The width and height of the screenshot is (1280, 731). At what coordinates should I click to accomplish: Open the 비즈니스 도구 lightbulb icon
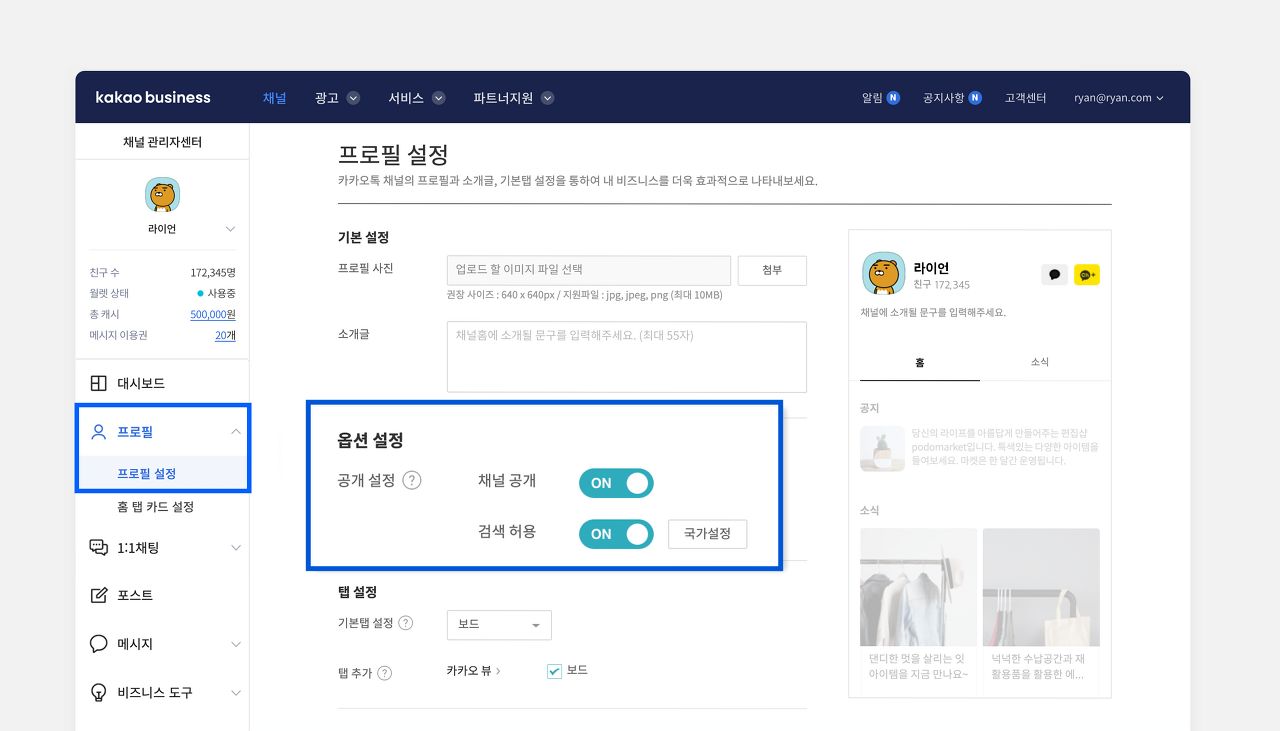[98, 692]
